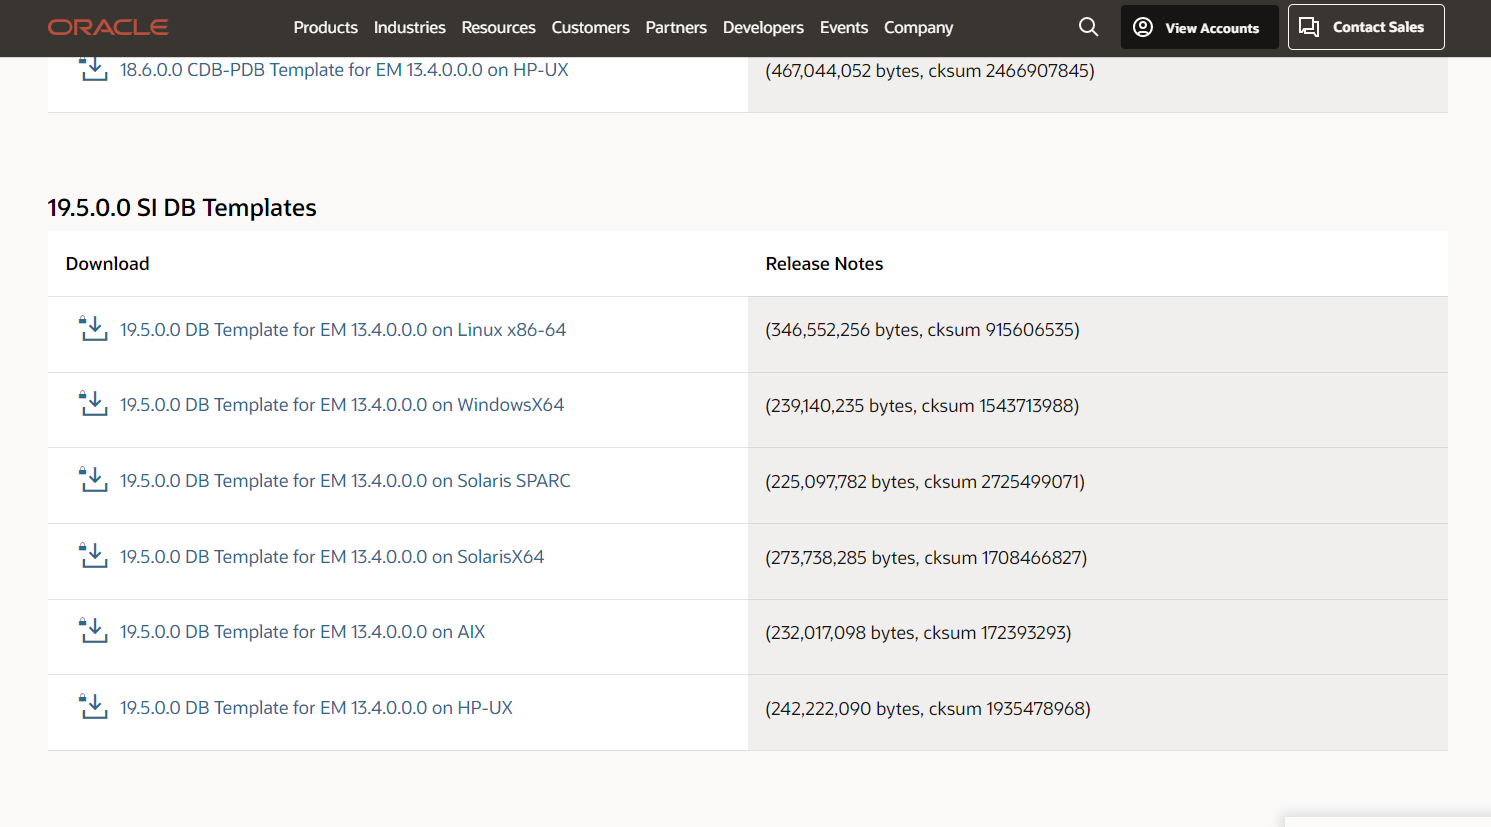
Task: Open the Industries menu
Action: coord(409,27)
